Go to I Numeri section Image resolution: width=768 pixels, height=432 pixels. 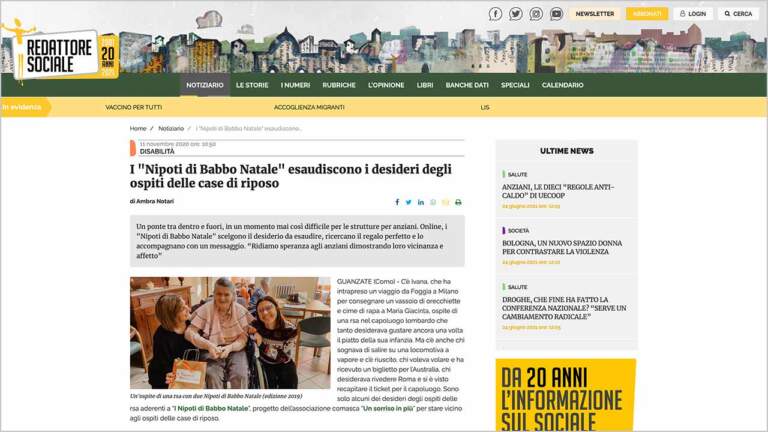(x=295, y=85)
